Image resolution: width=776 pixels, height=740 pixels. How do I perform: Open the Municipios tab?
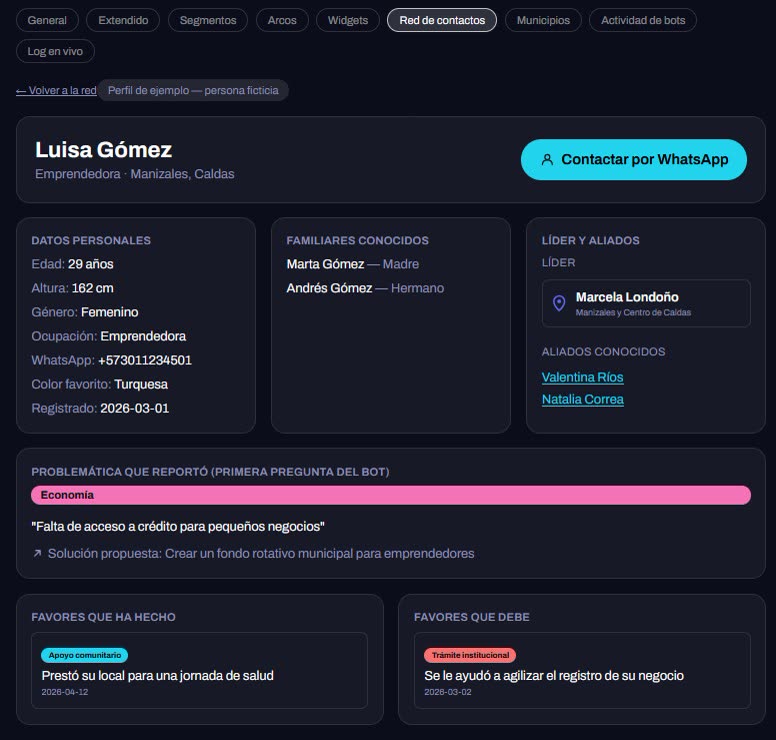point(543,20)
